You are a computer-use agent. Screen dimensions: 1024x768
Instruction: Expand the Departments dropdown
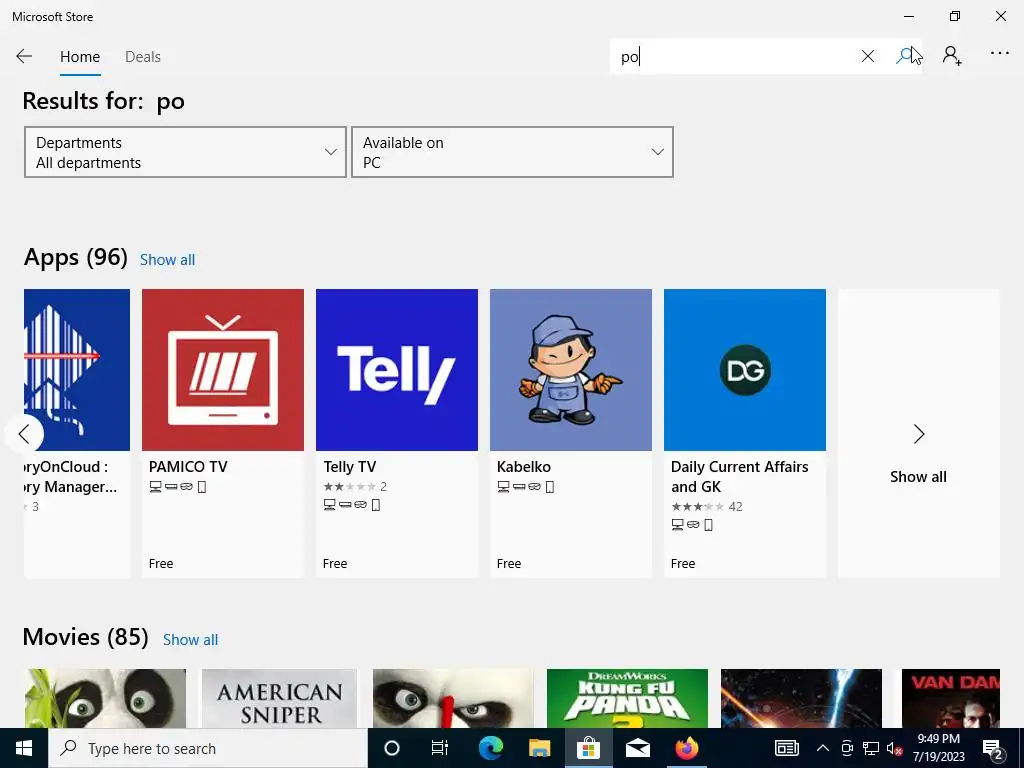tap(185, 152)
